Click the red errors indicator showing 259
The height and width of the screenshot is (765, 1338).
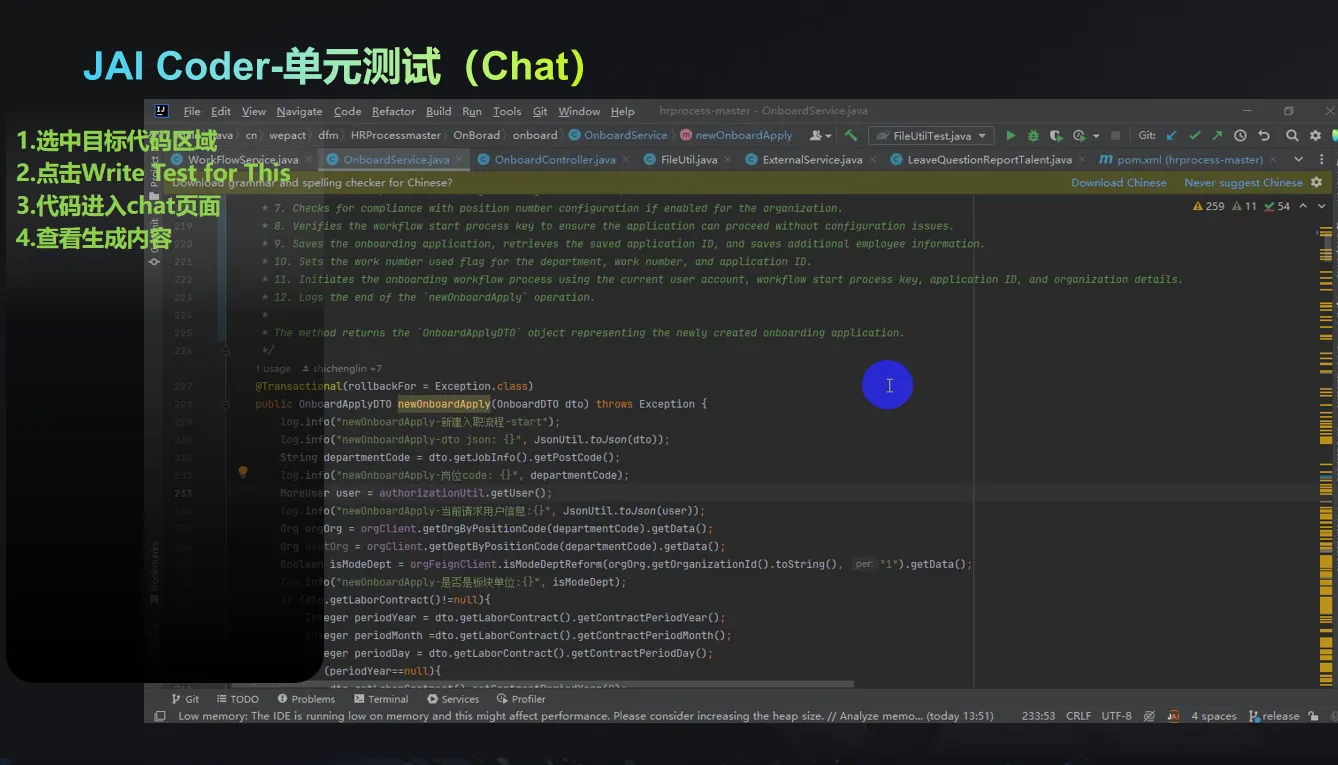[1208, 206]
